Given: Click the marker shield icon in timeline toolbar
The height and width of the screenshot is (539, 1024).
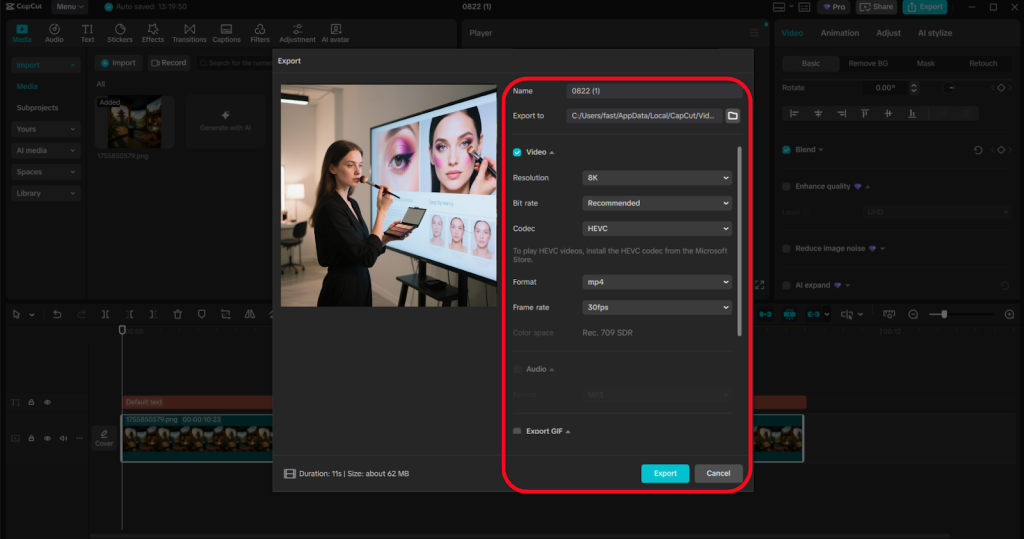Looking at the screenshot, I should point(202,314).
